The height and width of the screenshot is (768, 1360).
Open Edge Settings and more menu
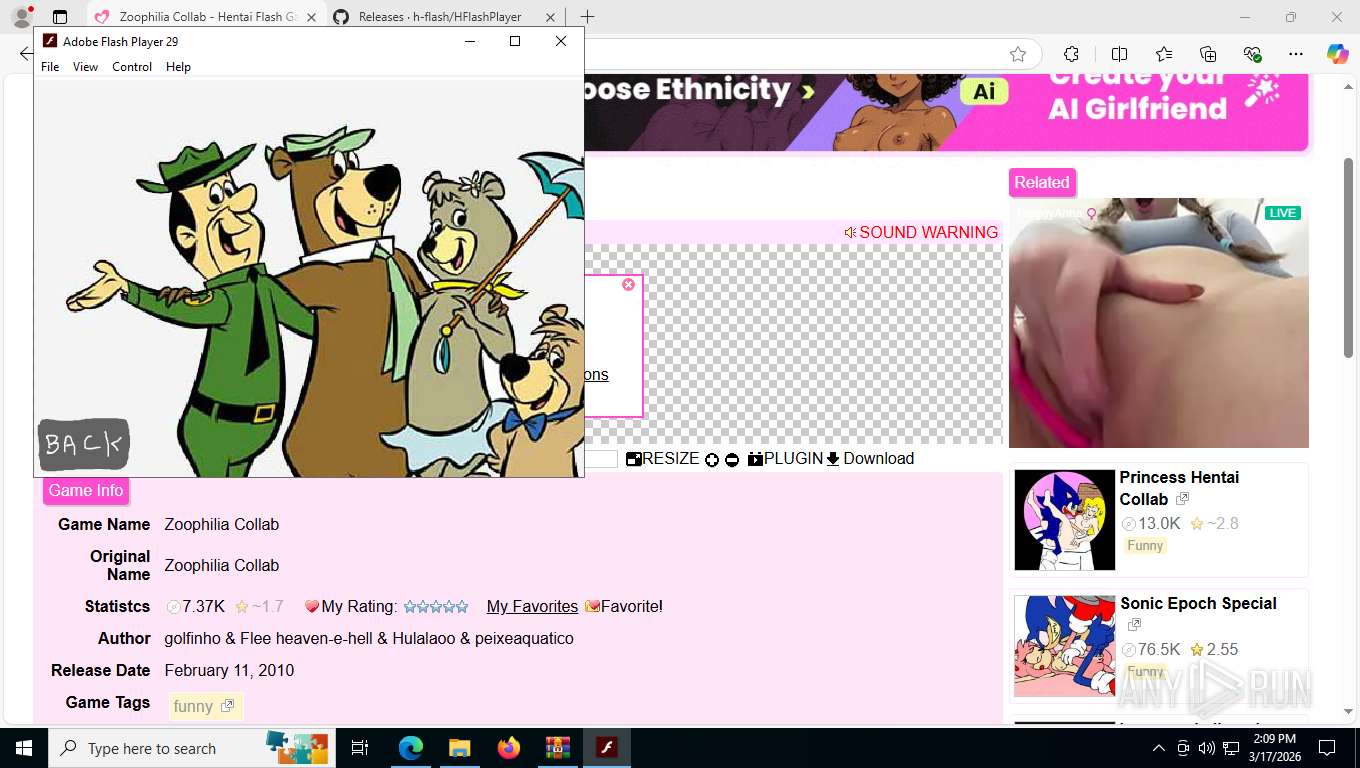pos(1296,54)
